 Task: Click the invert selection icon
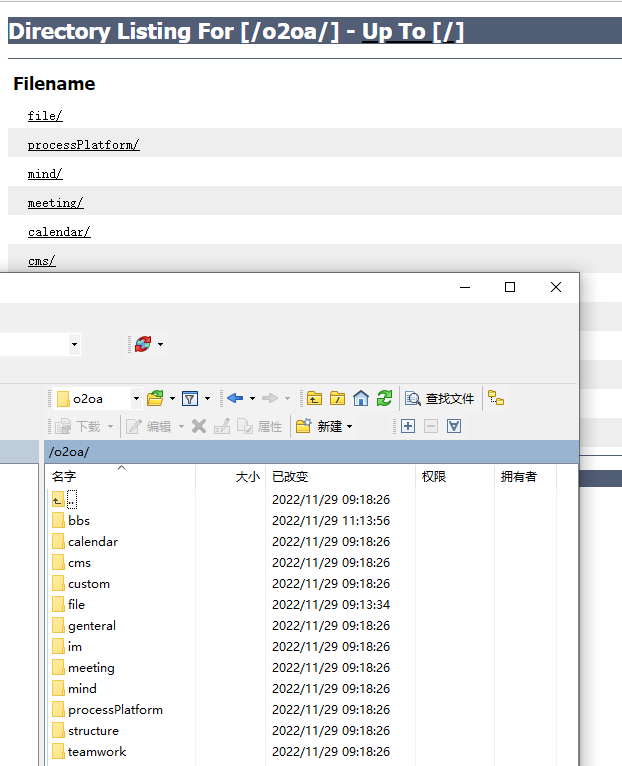click(x=454, y=426)
